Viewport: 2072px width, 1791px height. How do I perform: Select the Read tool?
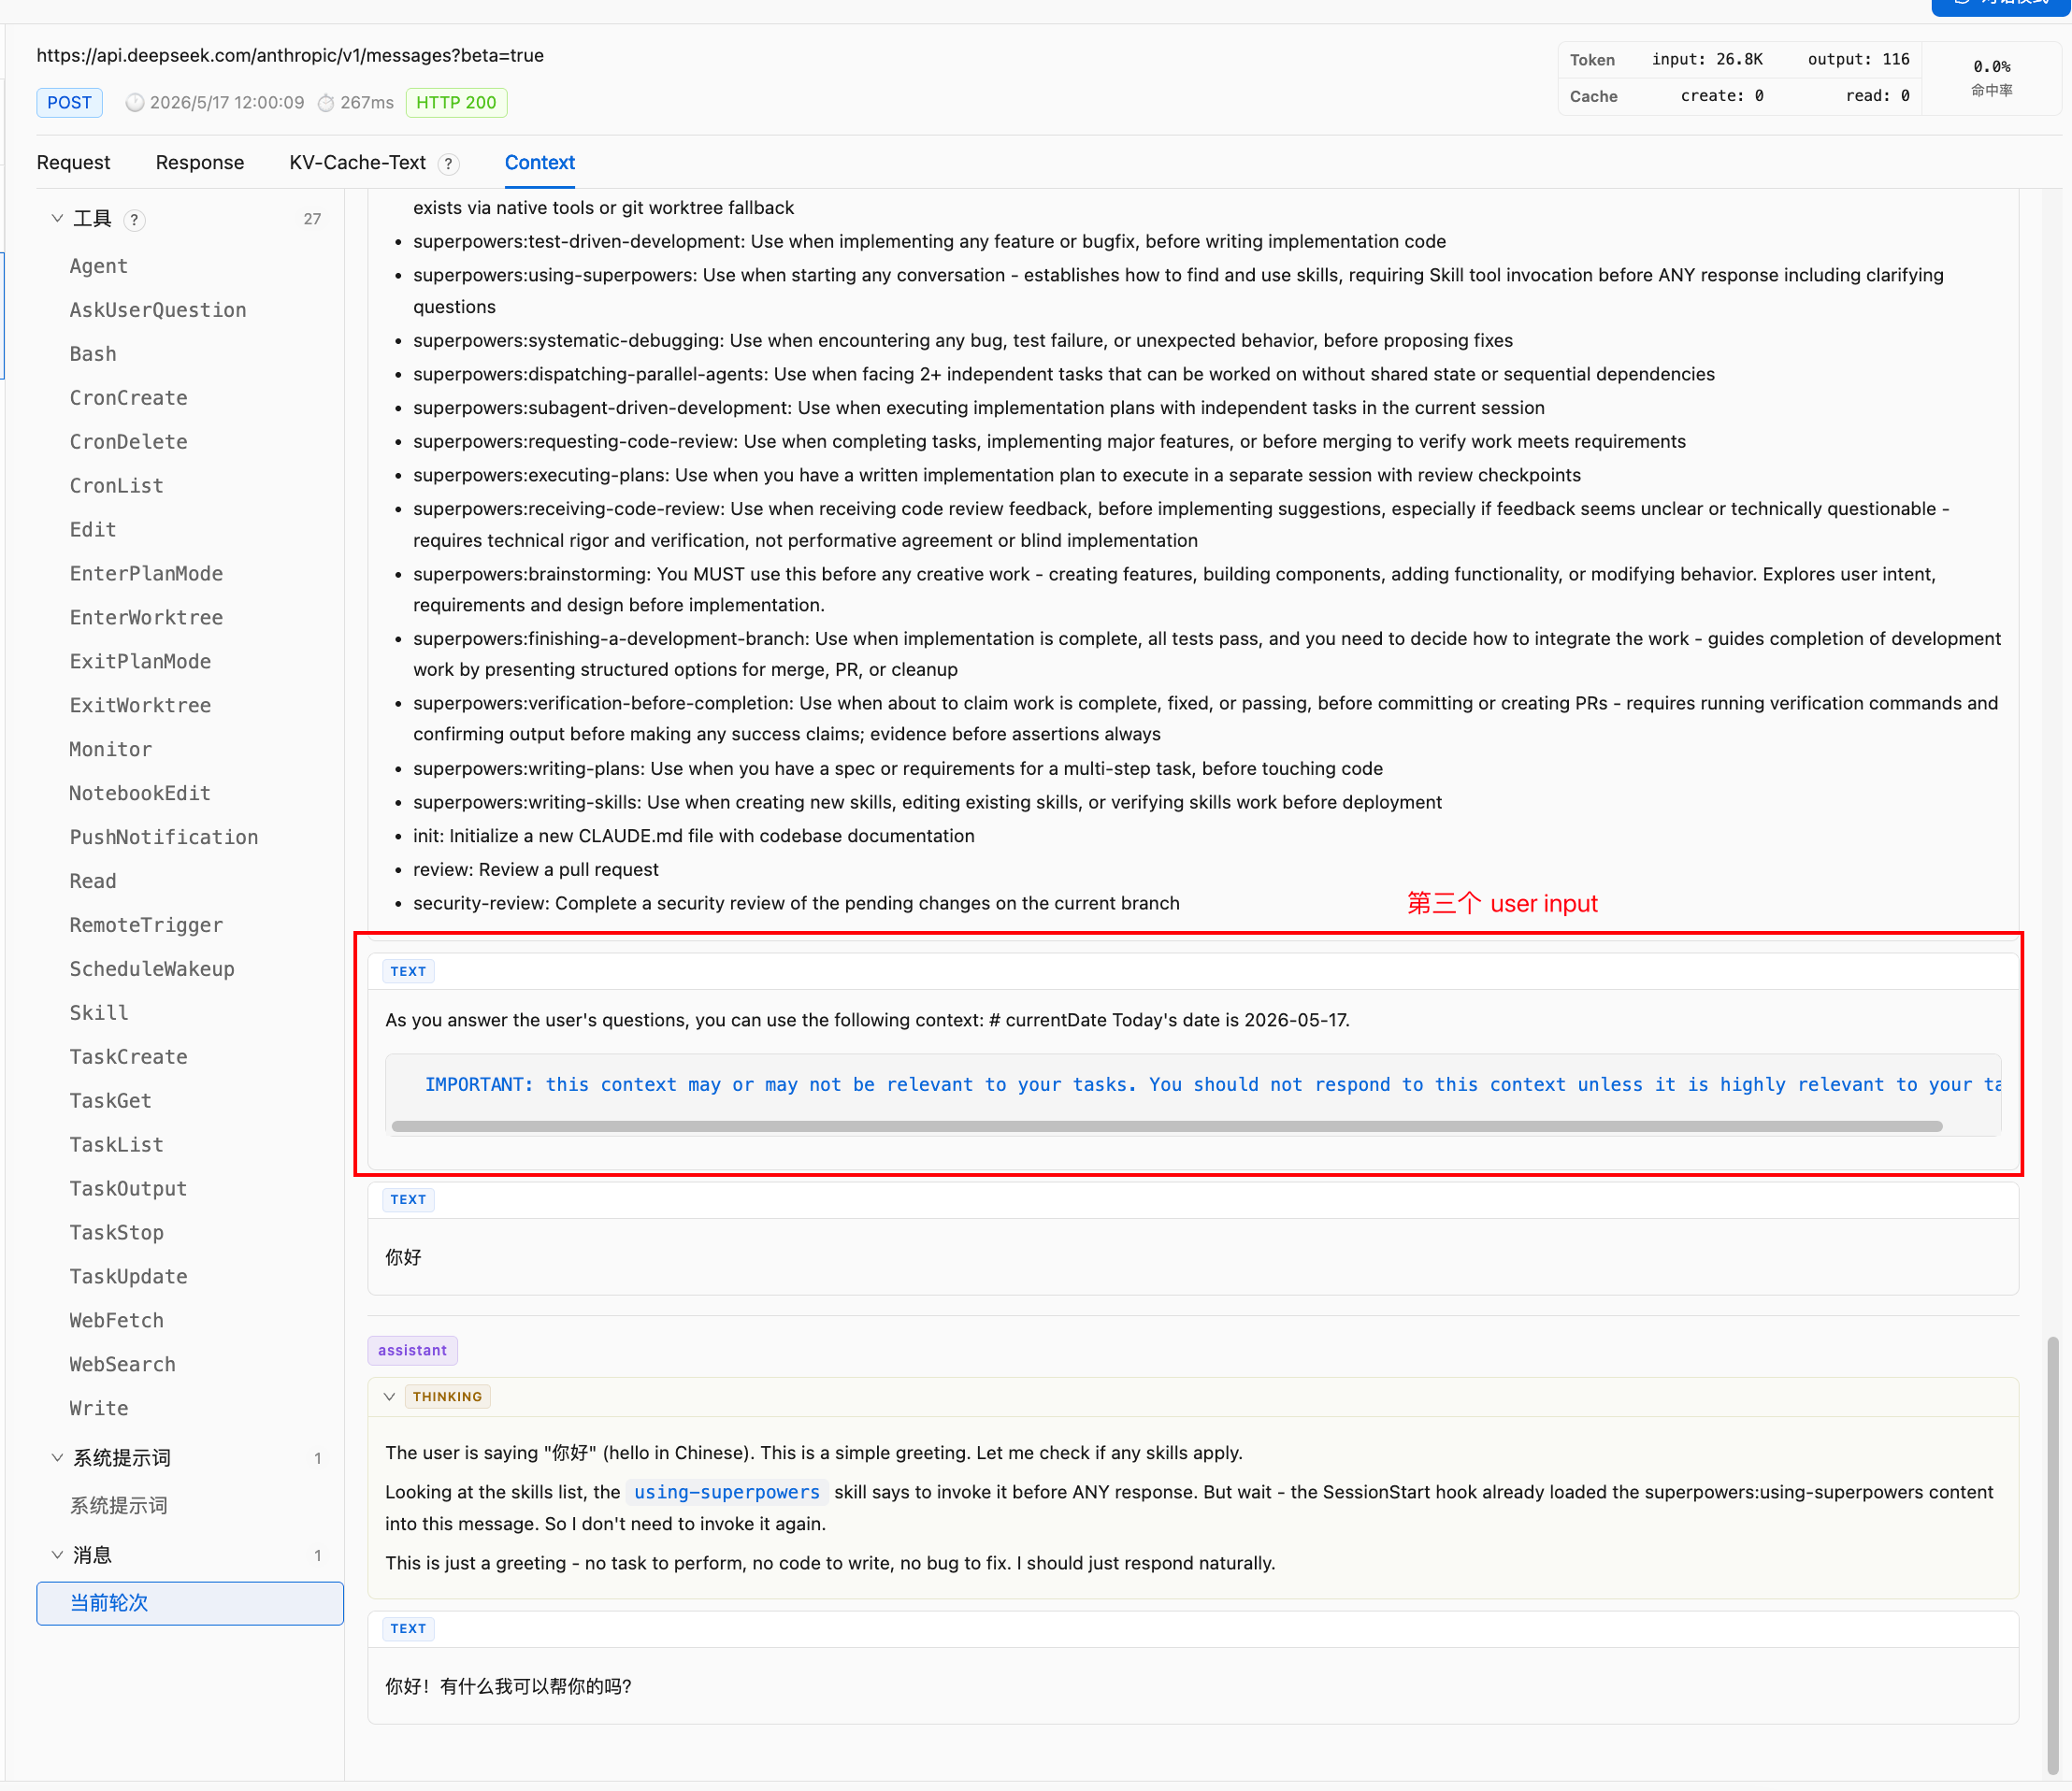(x=93, y=883)
